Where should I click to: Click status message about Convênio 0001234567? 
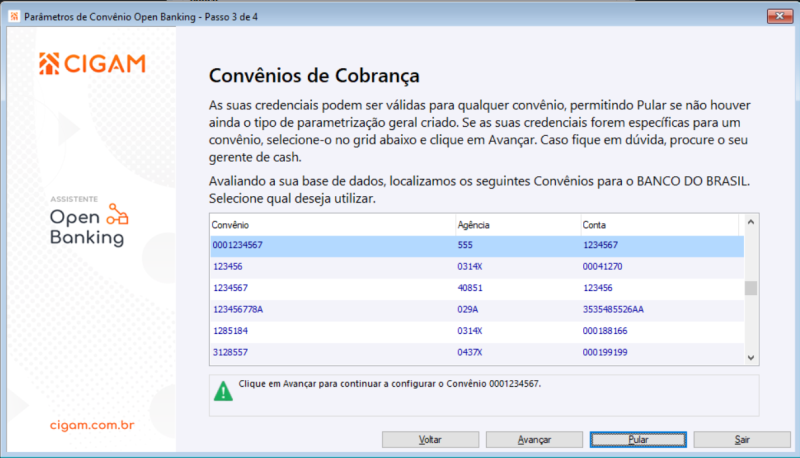(x=390, y=384)
